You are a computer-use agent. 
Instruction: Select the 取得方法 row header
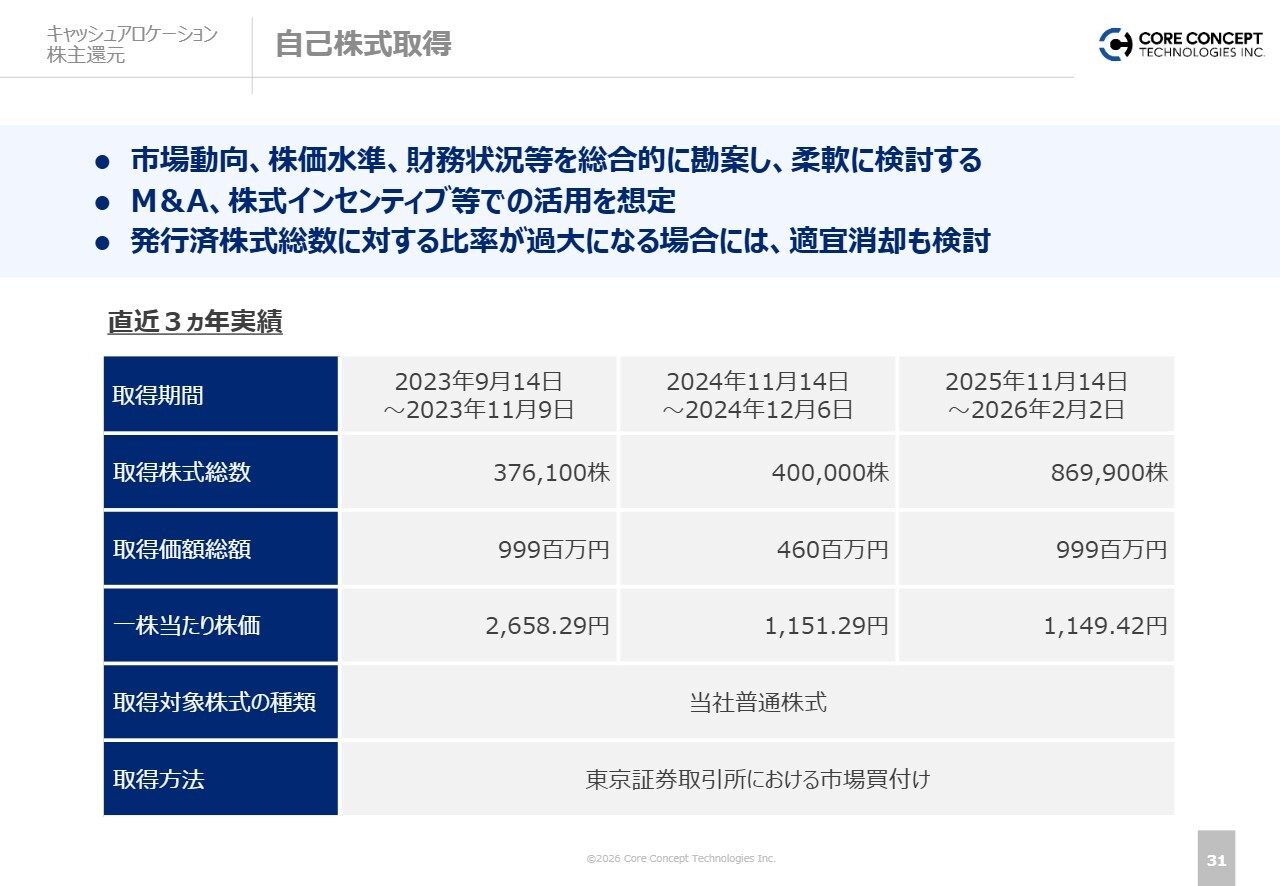(x=220, y=779)
